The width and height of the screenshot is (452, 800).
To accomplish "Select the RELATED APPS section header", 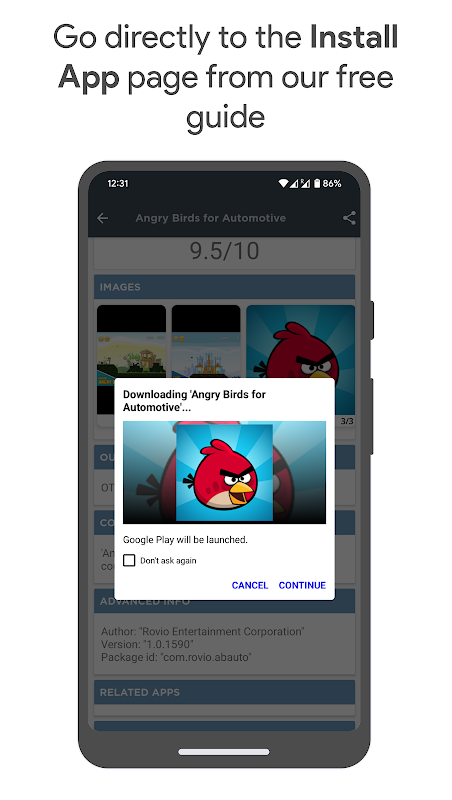I will (224, 692).
